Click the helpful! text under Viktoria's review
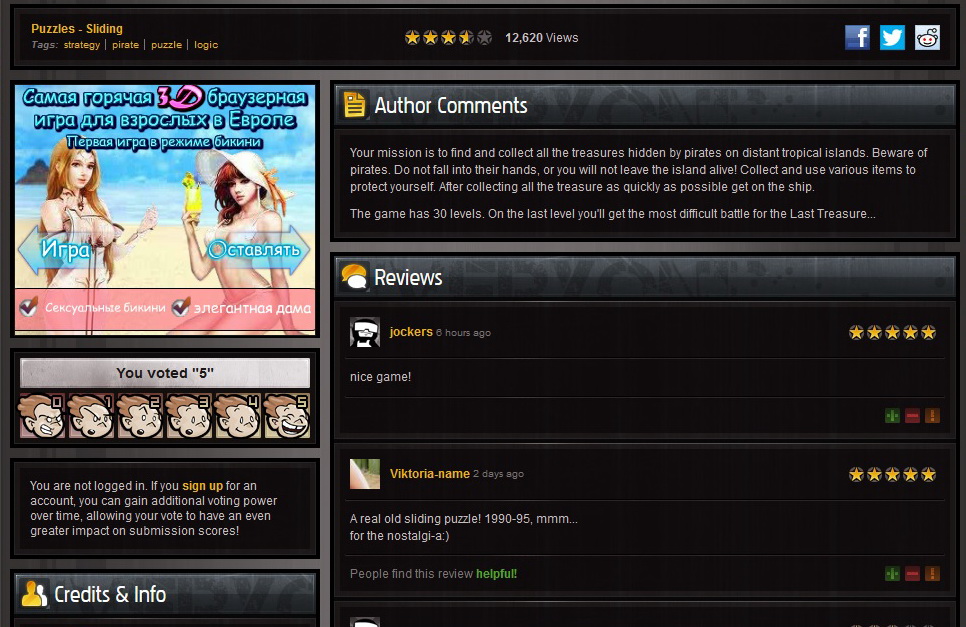Screen dimensions: 966x627 (497, 574)
